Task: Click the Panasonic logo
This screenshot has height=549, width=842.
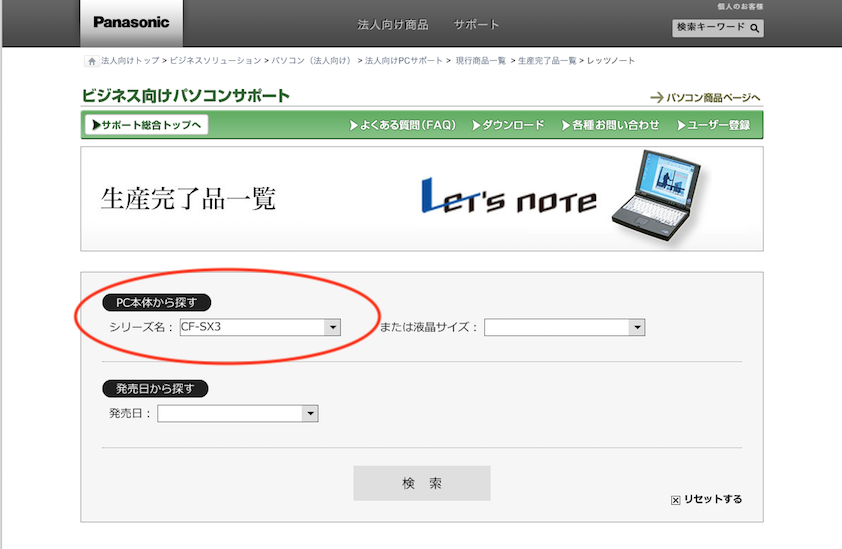Action: [131, 23]
